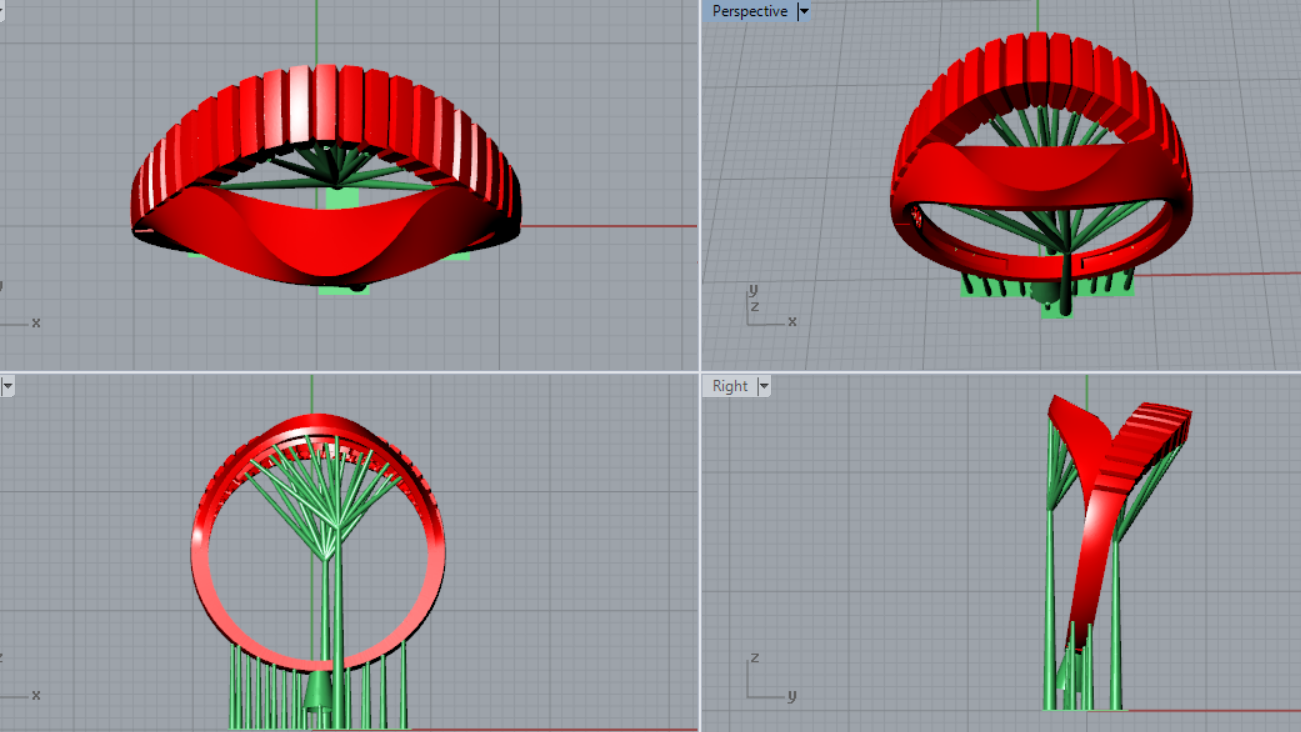Open the Right viewport menu arrow
Viewport: 1301px width, 732px height.
(764, 386)
